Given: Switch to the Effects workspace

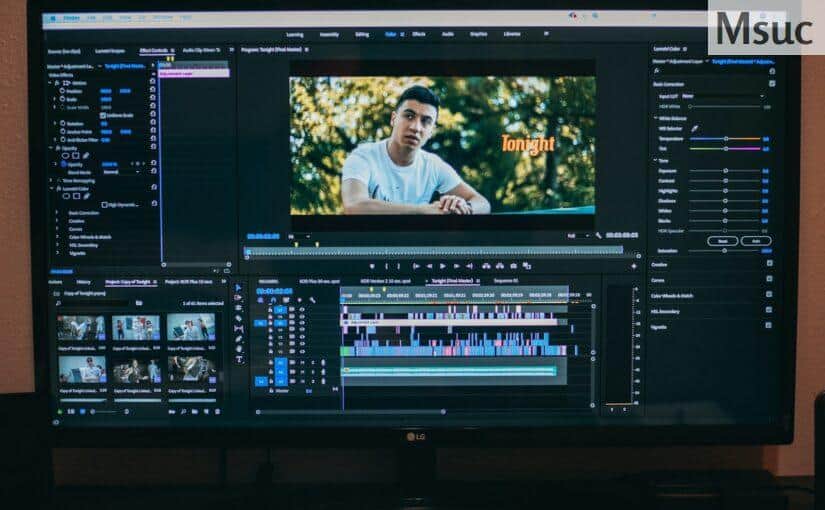Looking at the screenshot, I should (x=419, y=34).
